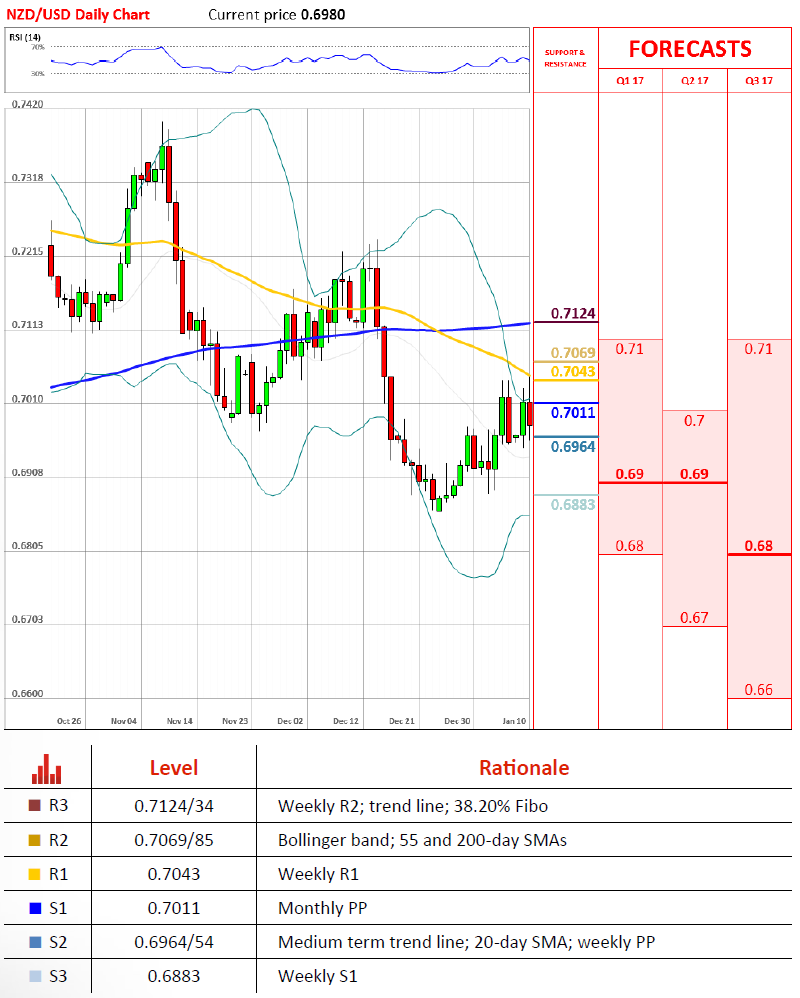
Task: Click the 0.7124 resistance level label
Action: tap(573, 313)
